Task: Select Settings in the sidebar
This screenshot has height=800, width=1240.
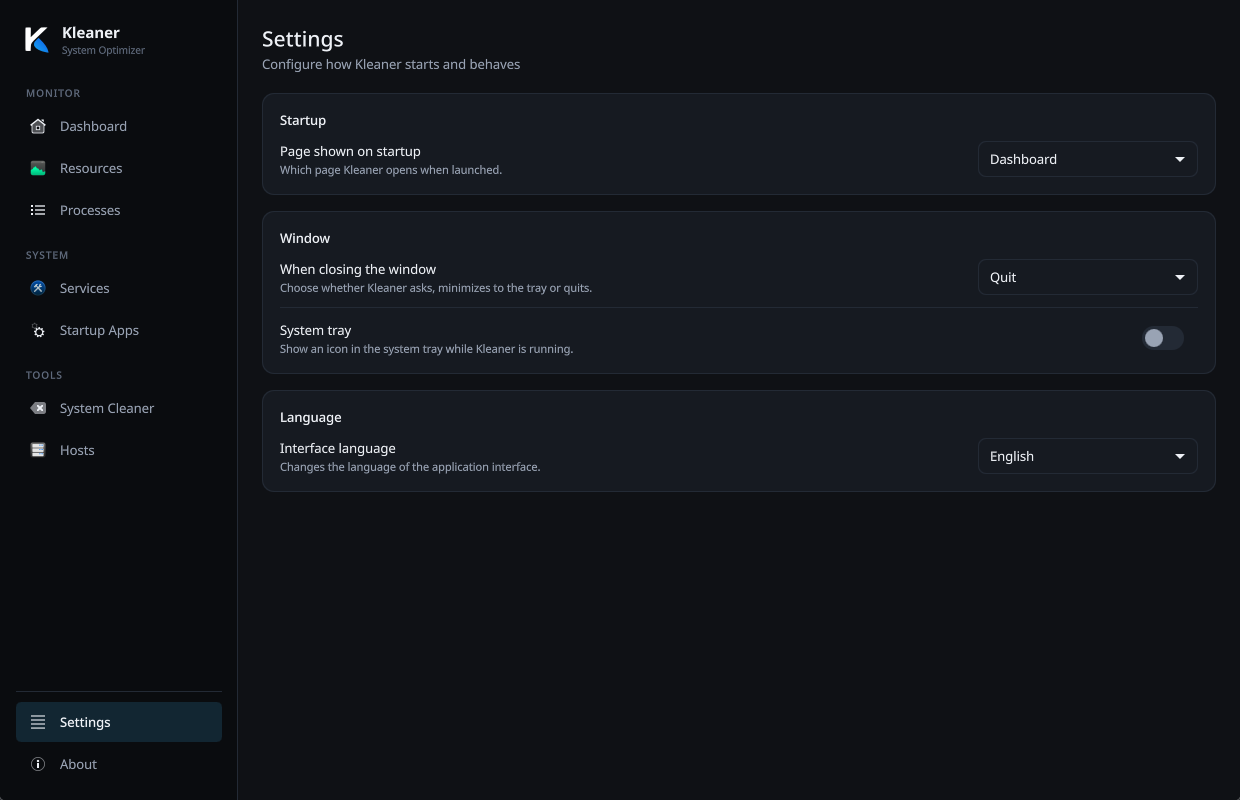Action: (x=119, y=722)
